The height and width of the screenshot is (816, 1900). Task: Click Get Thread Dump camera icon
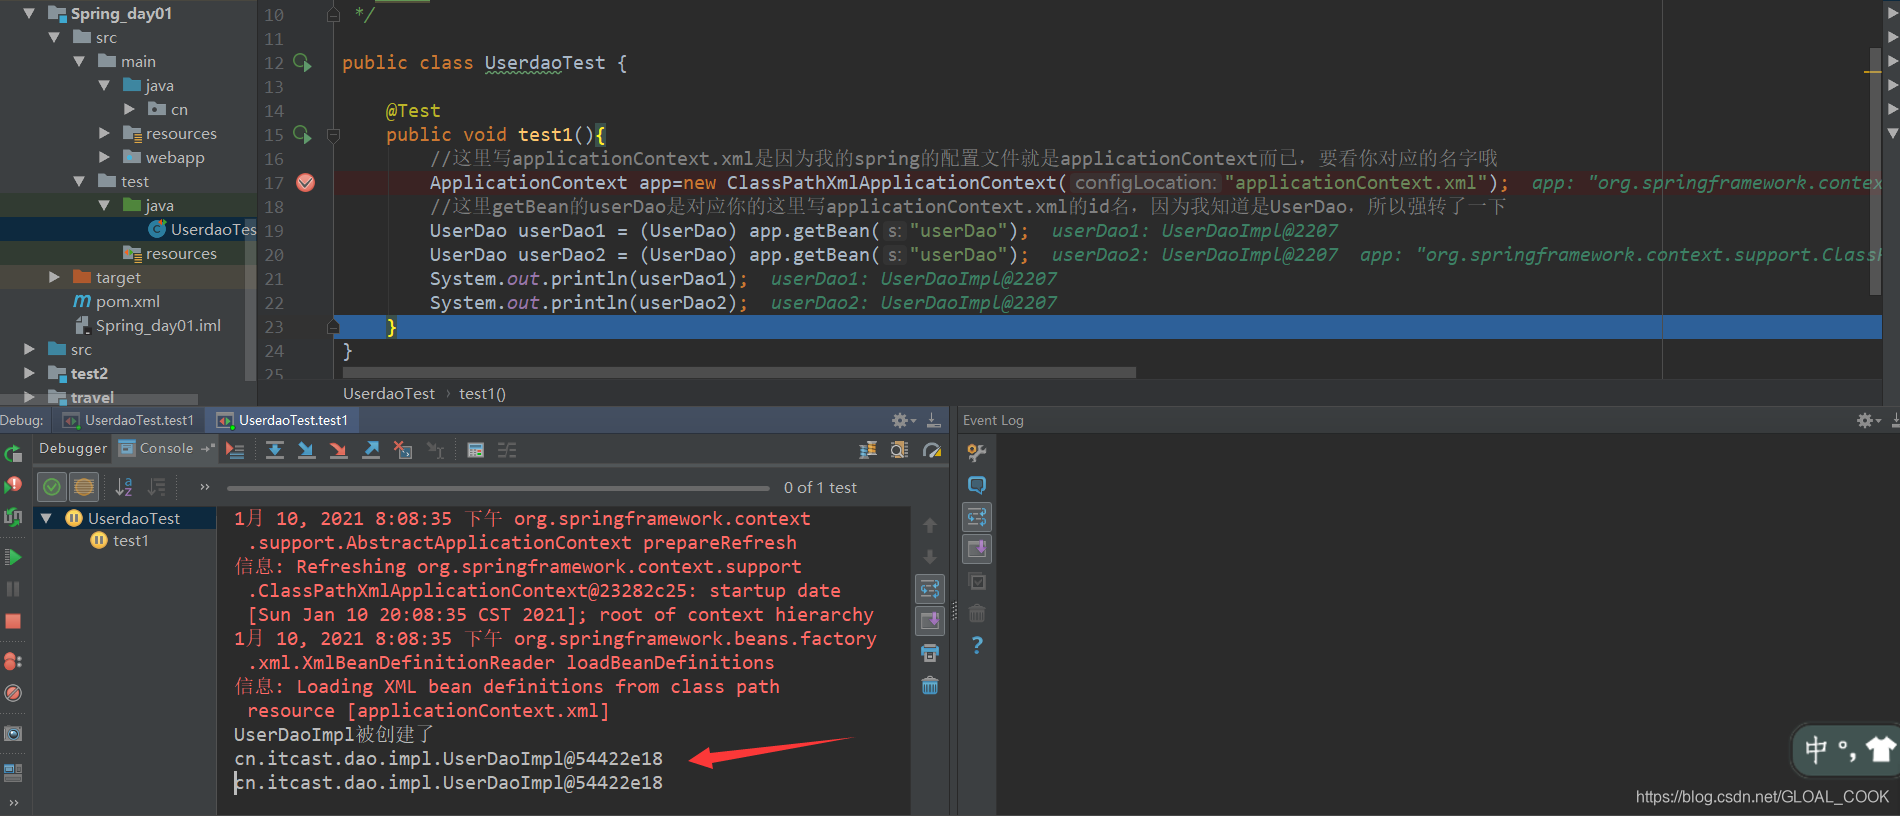pyautogui.click(x=13, y=733)
